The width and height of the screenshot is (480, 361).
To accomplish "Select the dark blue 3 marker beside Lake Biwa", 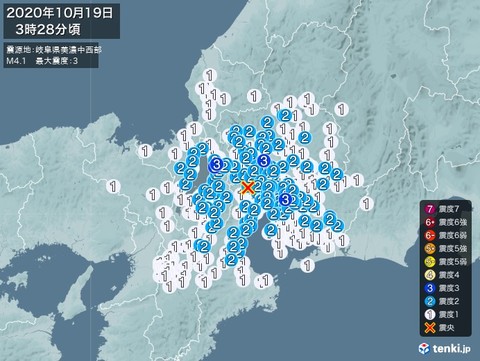I will coord(217,164).
